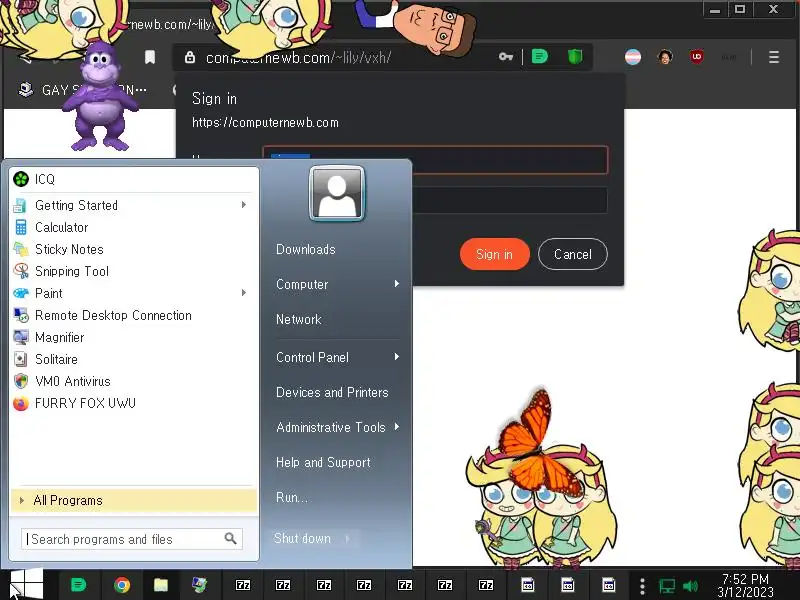Image resolution: width=800 pixels, height=600 pixels.
Task: Click the bookmark icon in browser toolbar
Action: coord(149,57)
